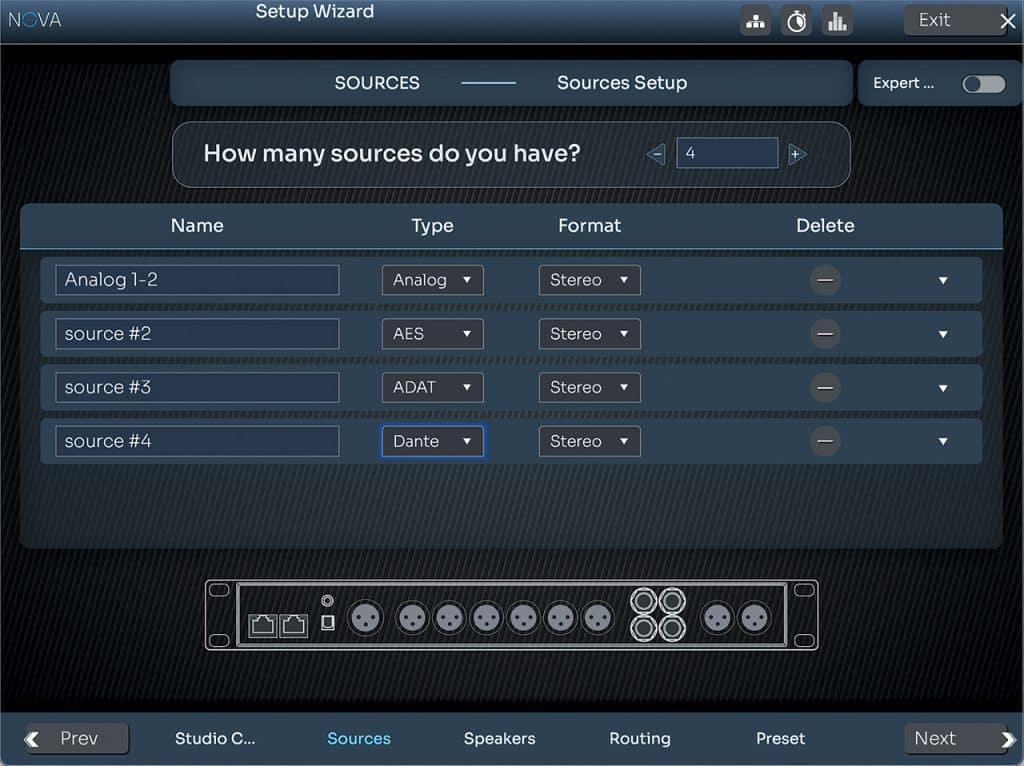Toggle the Expert mode switch
Screen dimensions: 1024x766
click(x=983, y=84)
